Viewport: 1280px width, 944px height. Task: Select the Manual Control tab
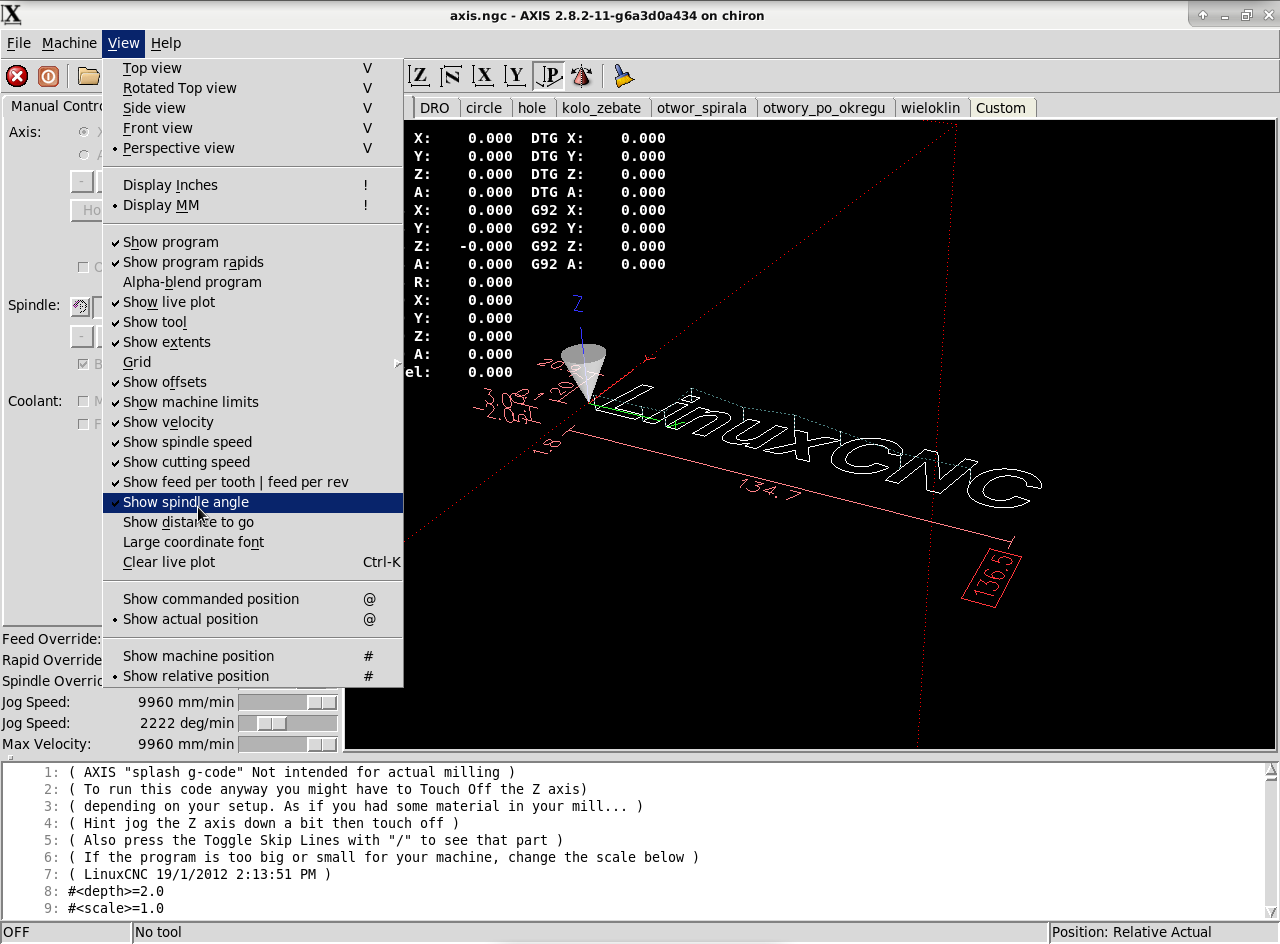point(56,106)
